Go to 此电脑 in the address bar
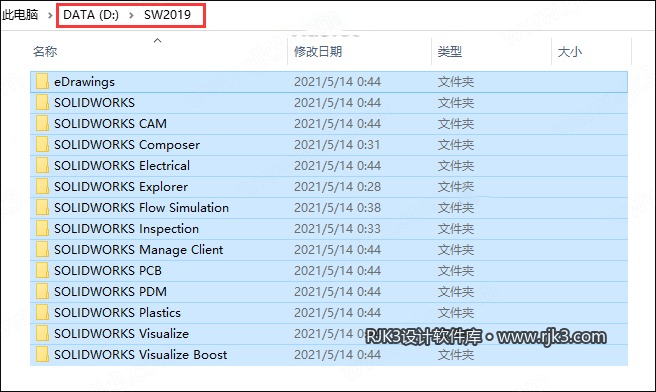656x392 pixels. point(20,15)
